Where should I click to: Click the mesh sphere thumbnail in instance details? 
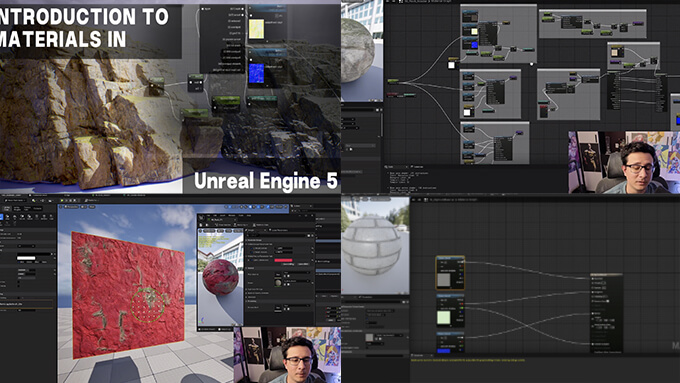pos(278,283)
